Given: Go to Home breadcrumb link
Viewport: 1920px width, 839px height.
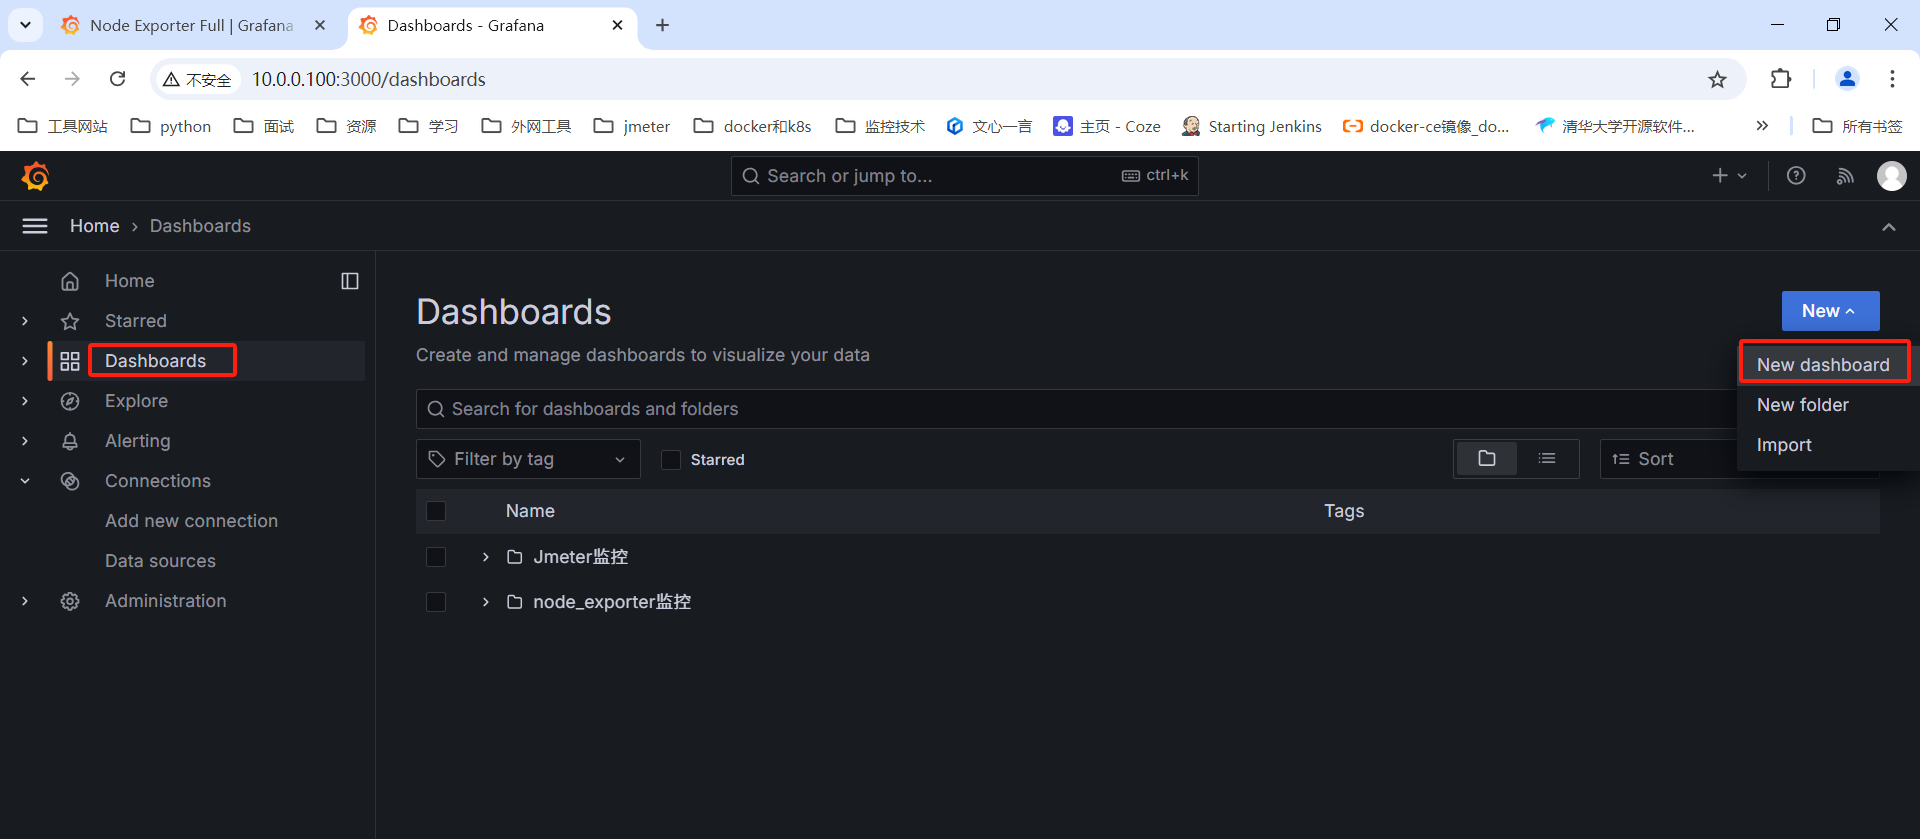Looking at the screenshot, I should click(95, 226).
